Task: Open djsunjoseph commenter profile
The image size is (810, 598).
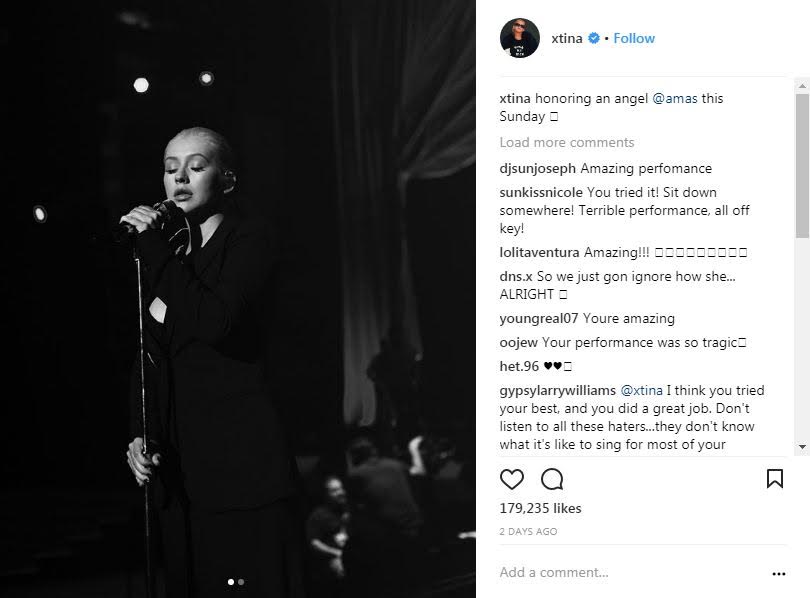Action: (537, 169)
